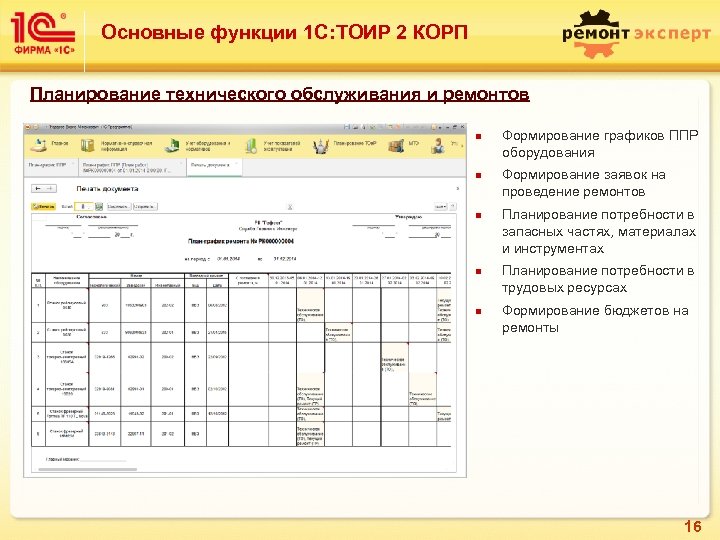Open the Главное section desk icon

pyautogui.click(x=38, y=145)
